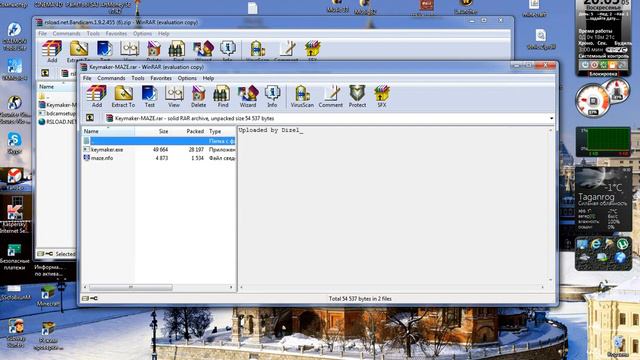This screenshot has width=640, height=360.
Task: Click Find icon in background Bandicam window
Action: click(x=178, y=51)
